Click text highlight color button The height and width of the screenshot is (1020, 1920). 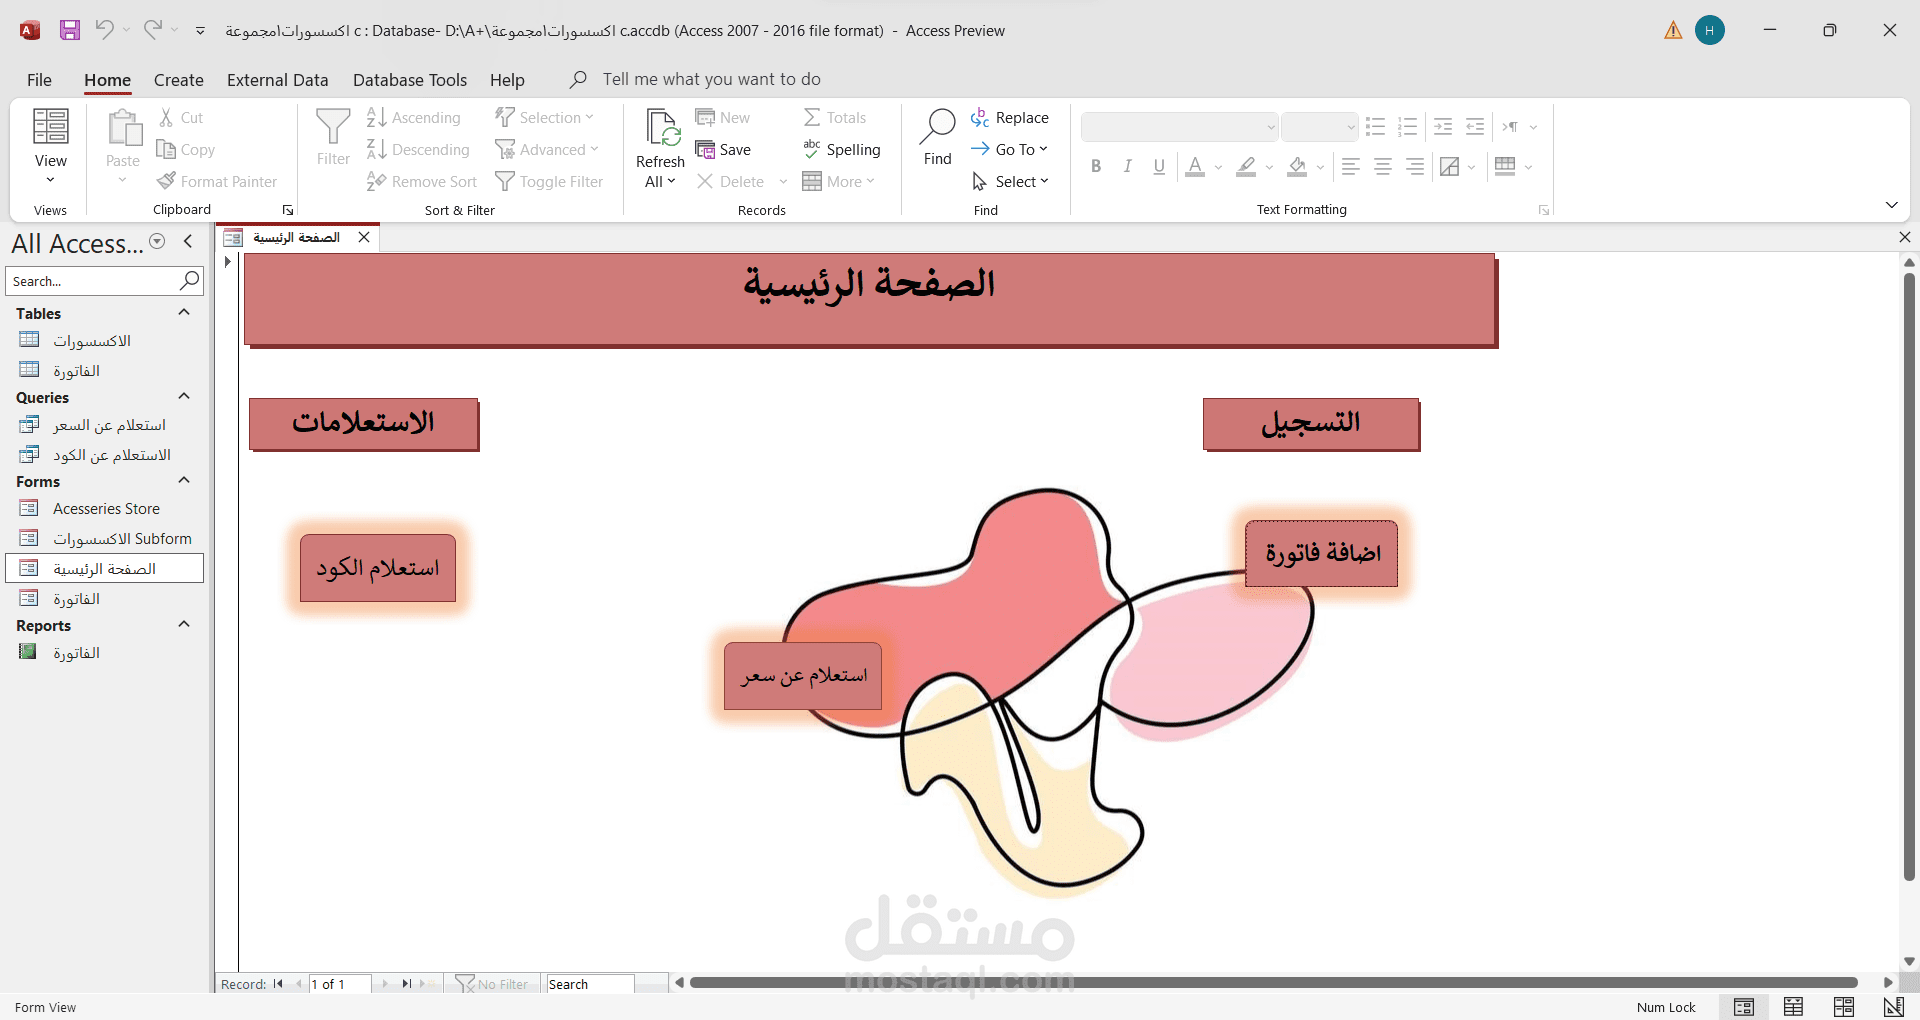[x=1246, y=167]
